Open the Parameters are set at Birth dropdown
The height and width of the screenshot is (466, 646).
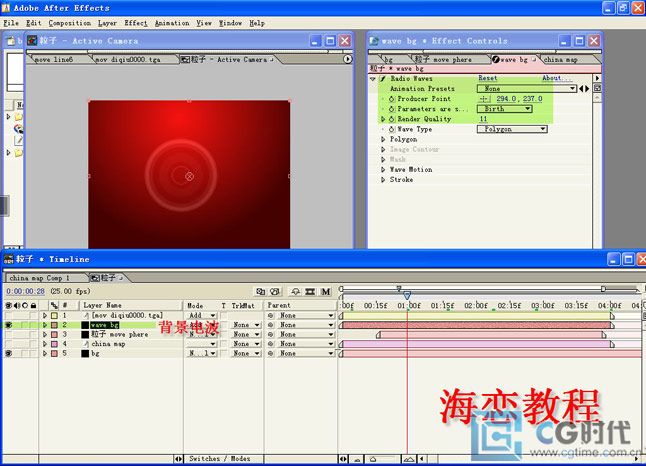504,109
